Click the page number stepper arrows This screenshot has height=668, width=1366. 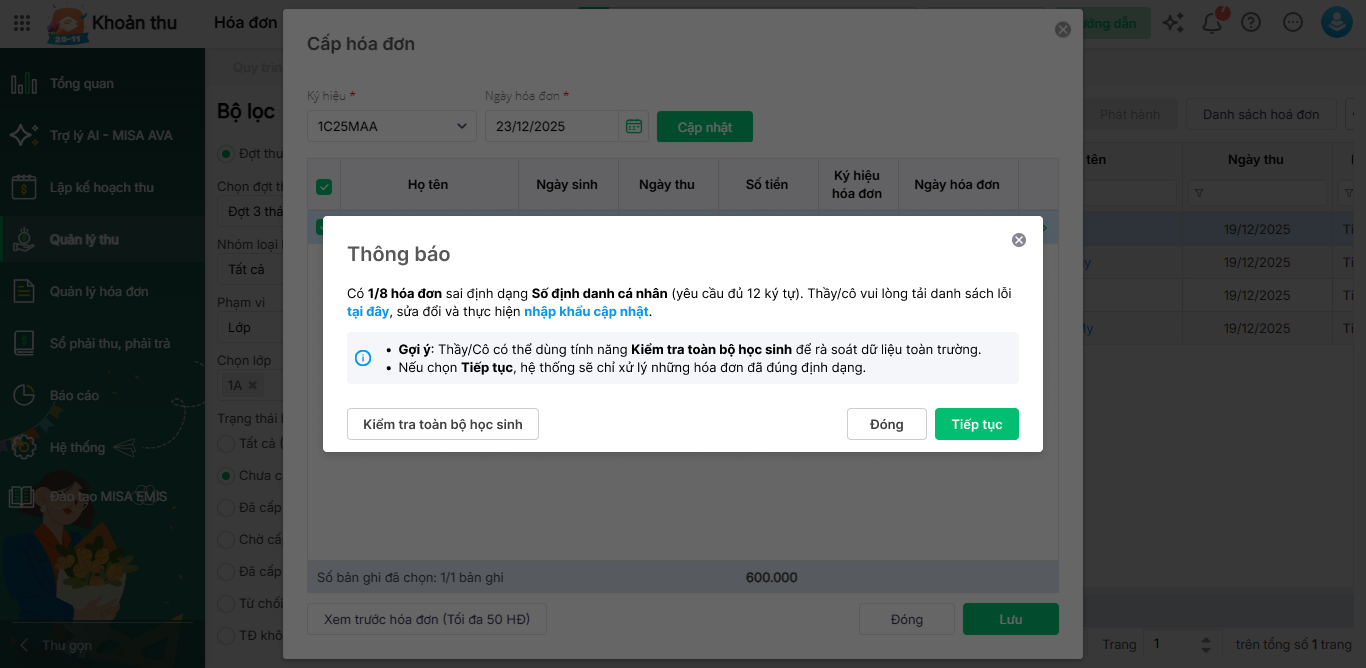pos(1205,645)
